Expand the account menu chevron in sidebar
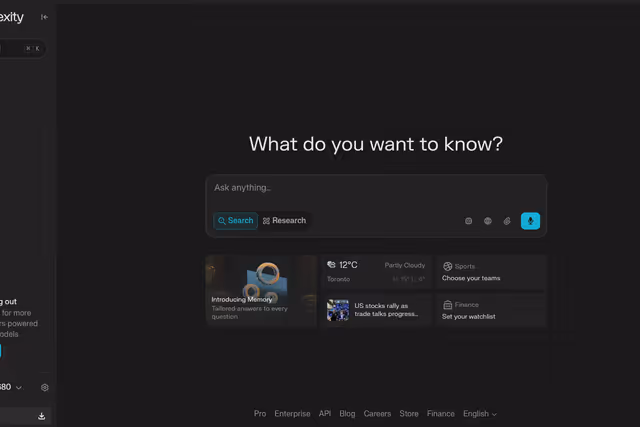640x427 pixels. click(x=19, y=387)
